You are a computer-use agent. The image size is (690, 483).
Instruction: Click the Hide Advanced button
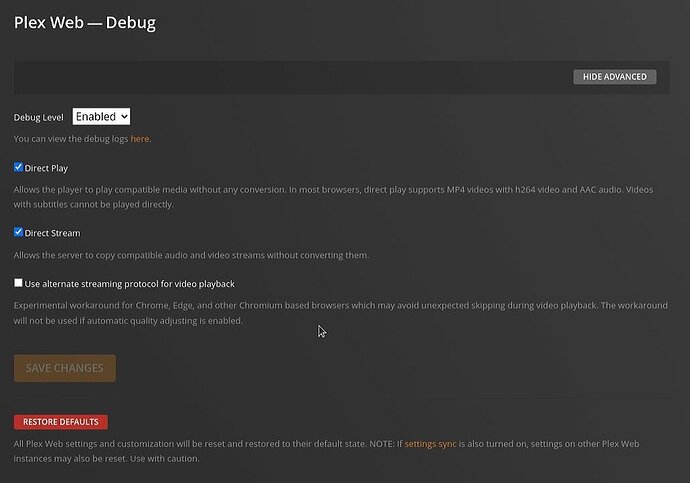(x=615, y=77)
